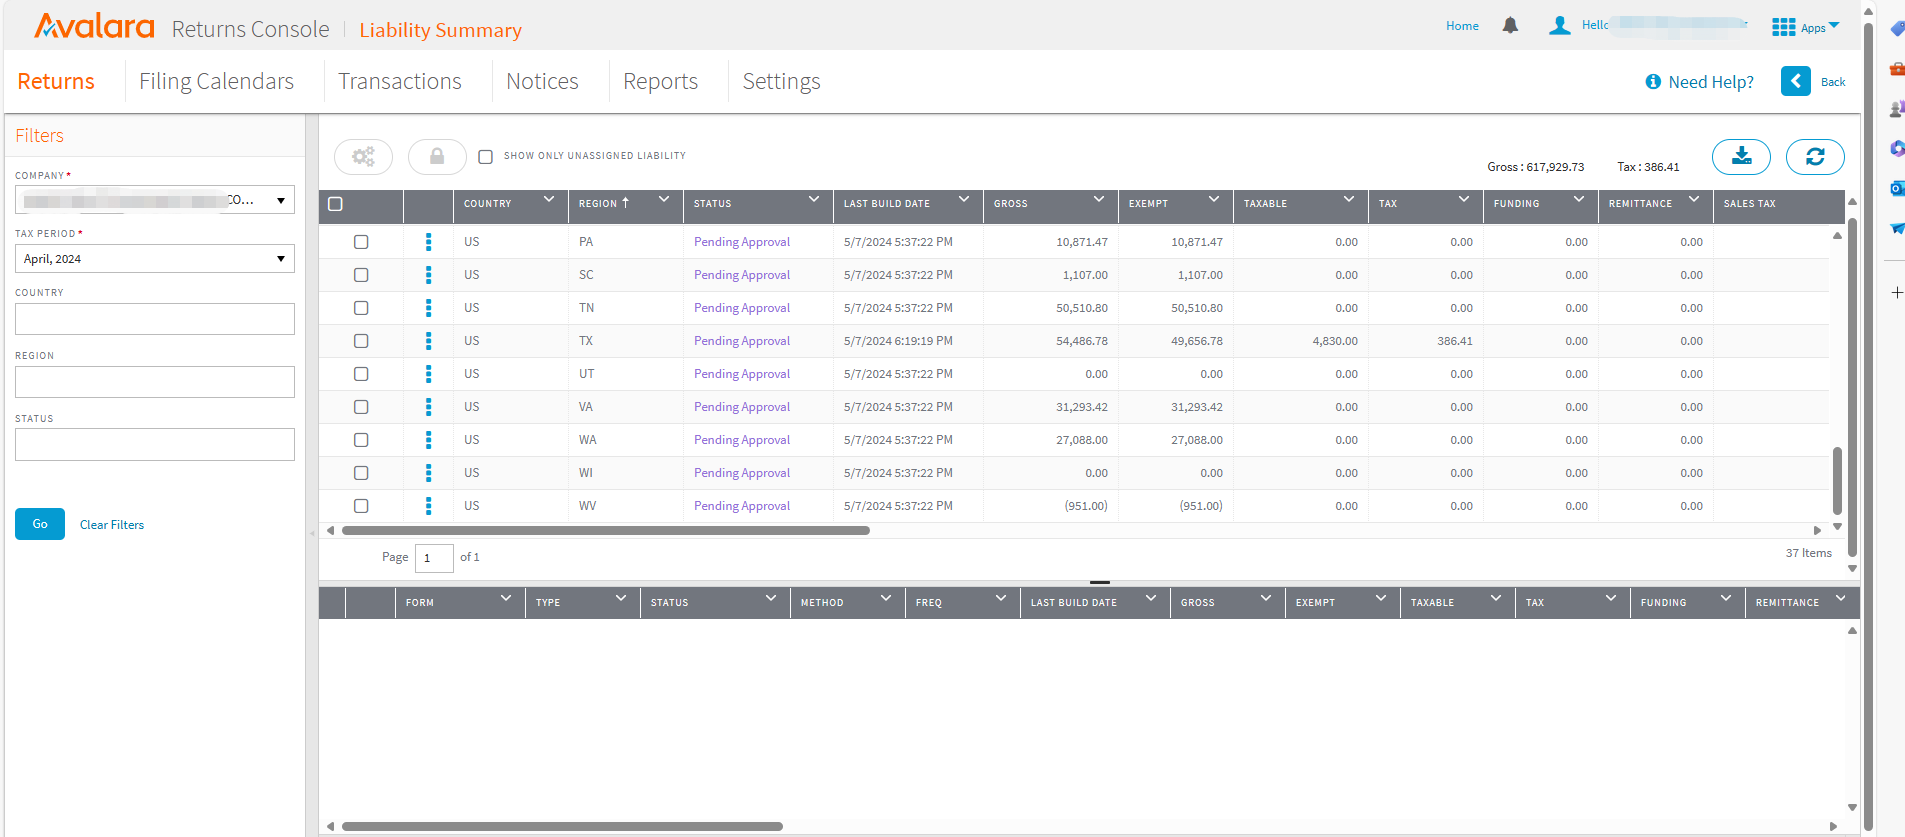Click the Go button
The image size is (1905, 837).
[40, 524]
